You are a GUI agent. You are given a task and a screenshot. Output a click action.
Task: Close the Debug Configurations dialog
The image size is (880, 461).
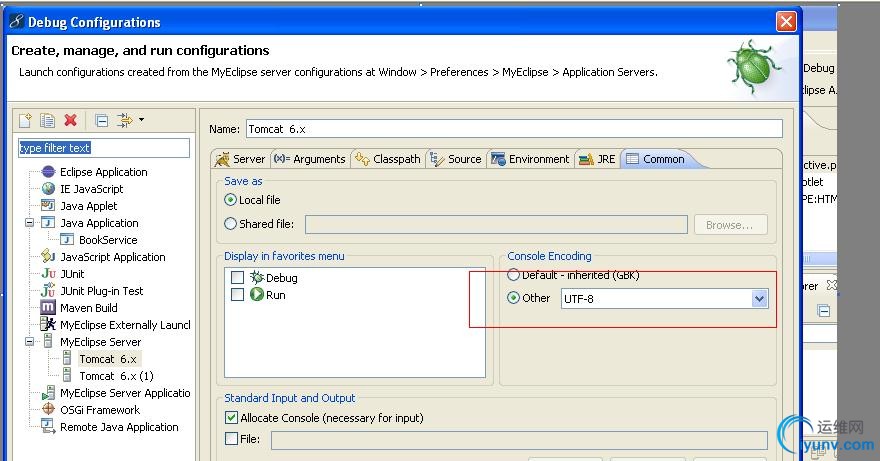[786, 22]
